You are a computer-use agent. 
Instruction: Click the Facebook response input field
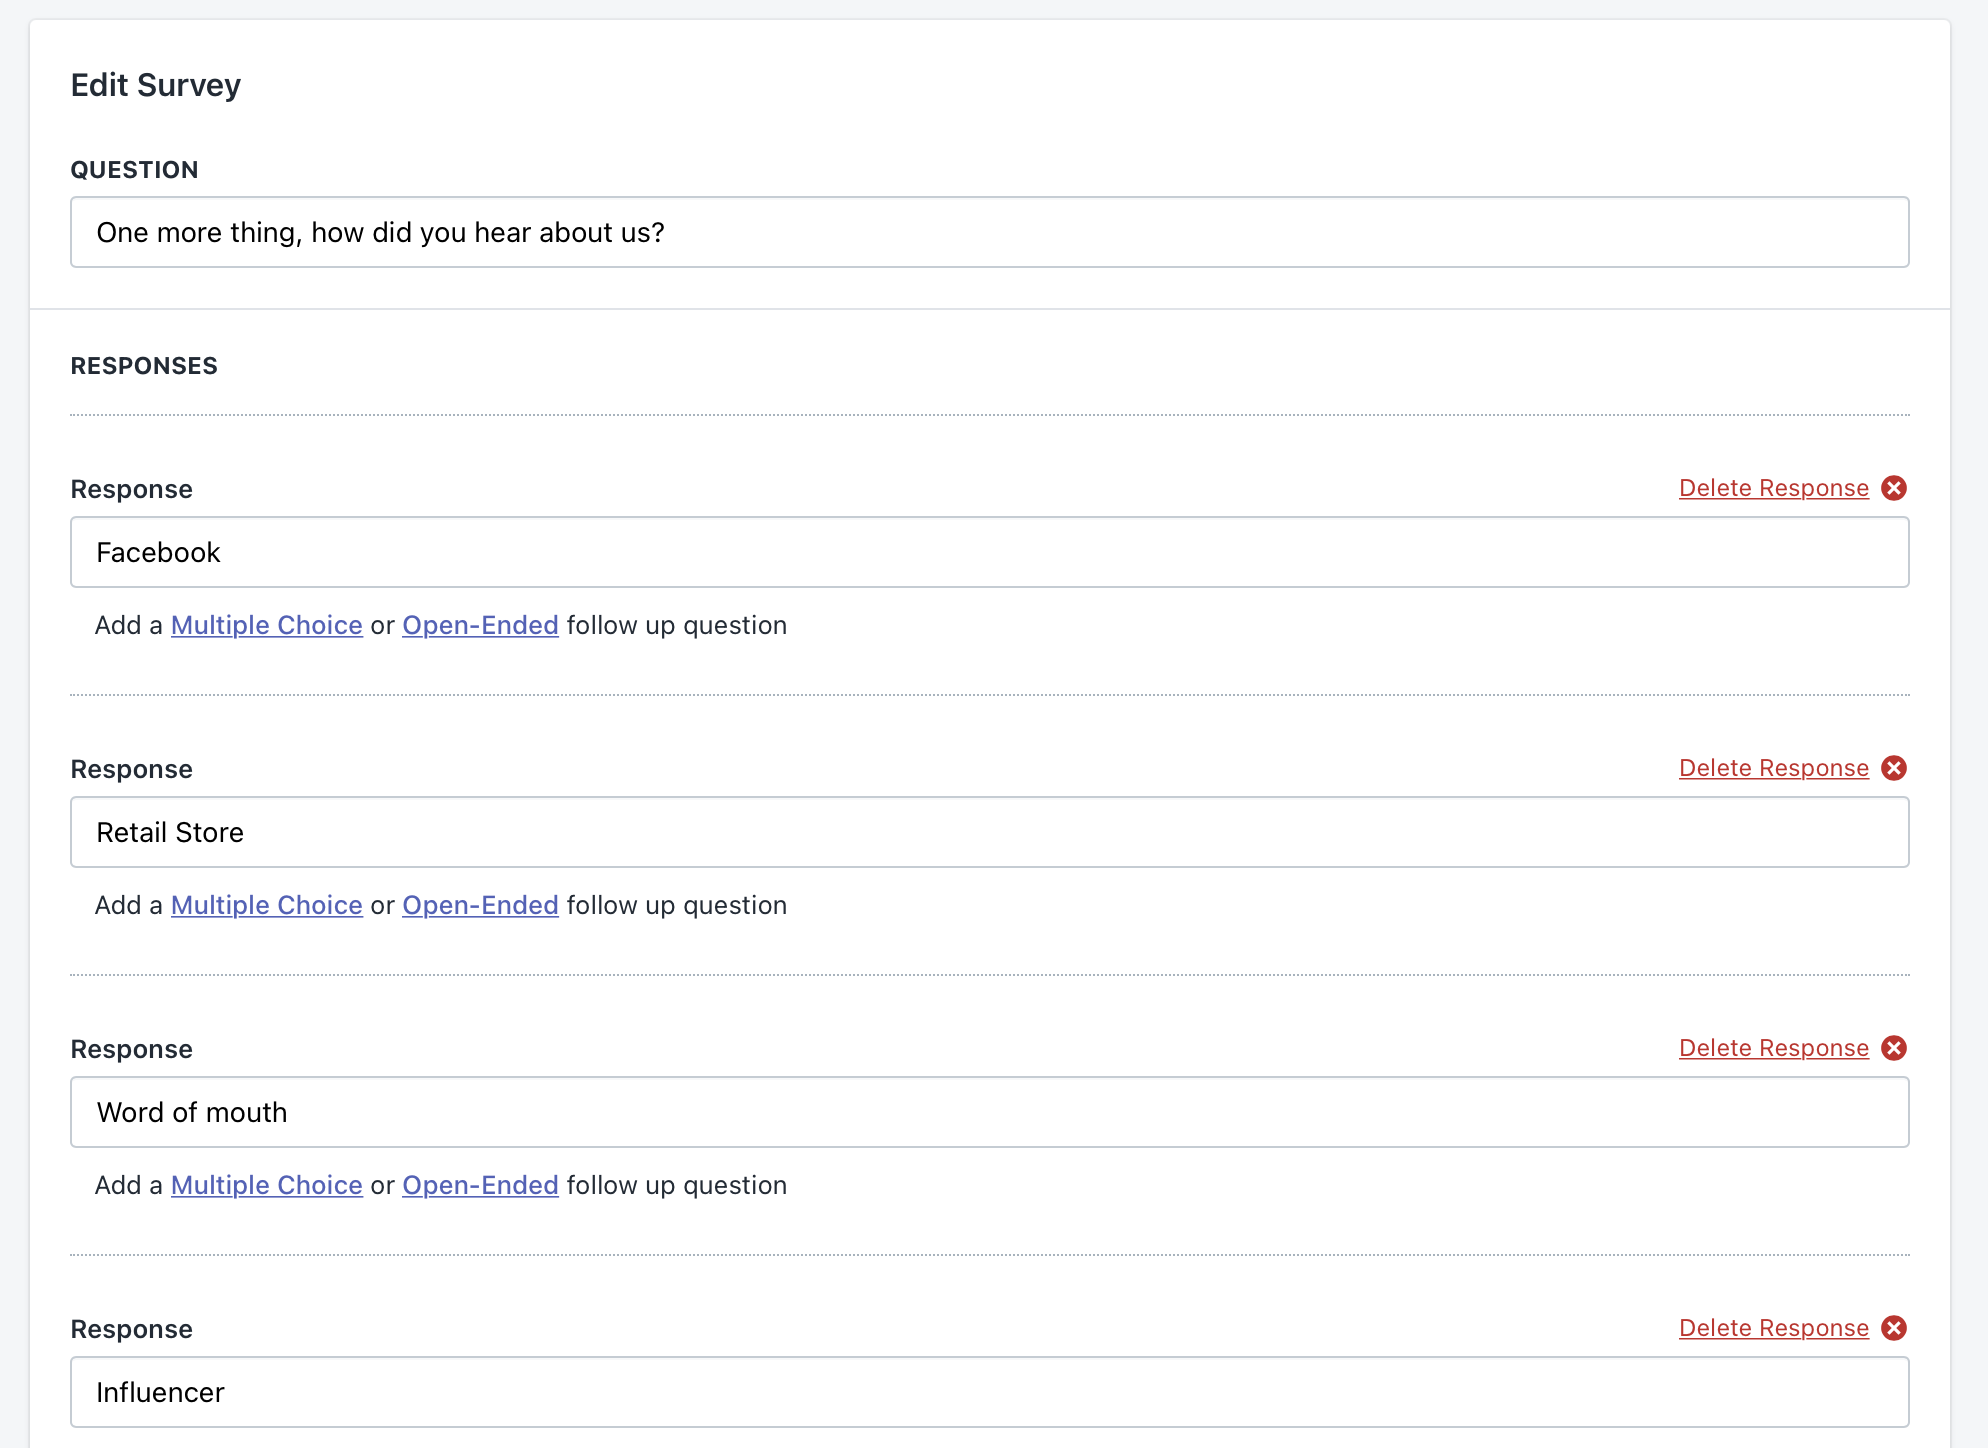point(989,552)
